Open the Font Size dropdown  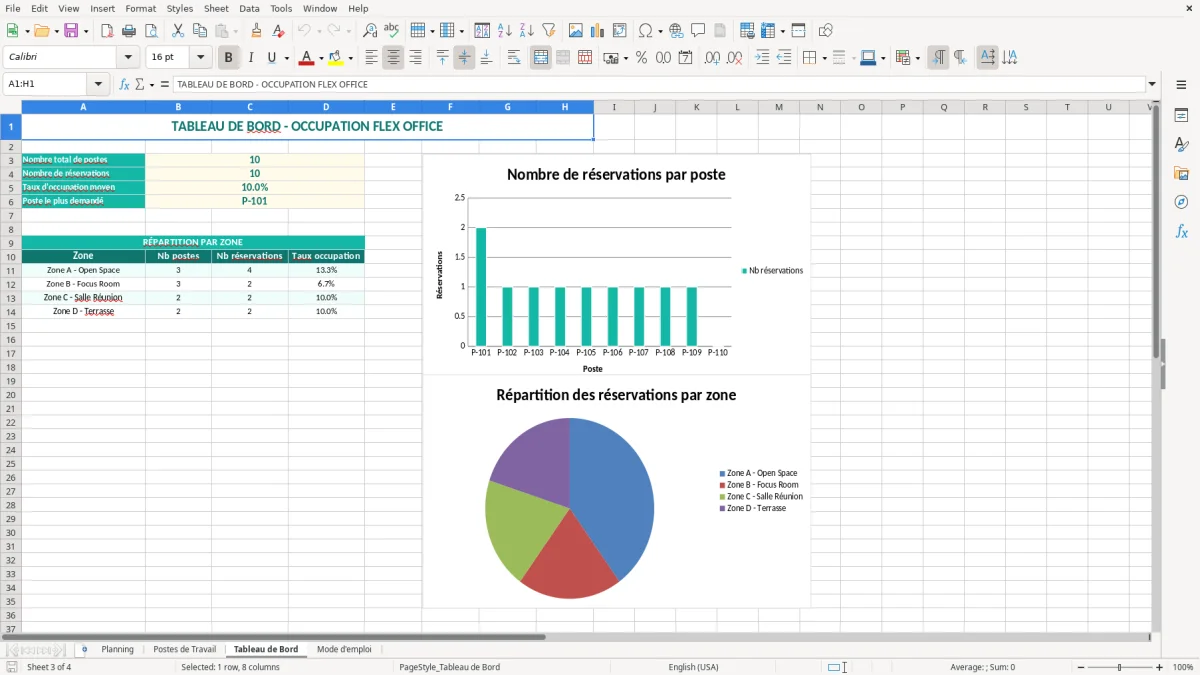click(200, 58)
